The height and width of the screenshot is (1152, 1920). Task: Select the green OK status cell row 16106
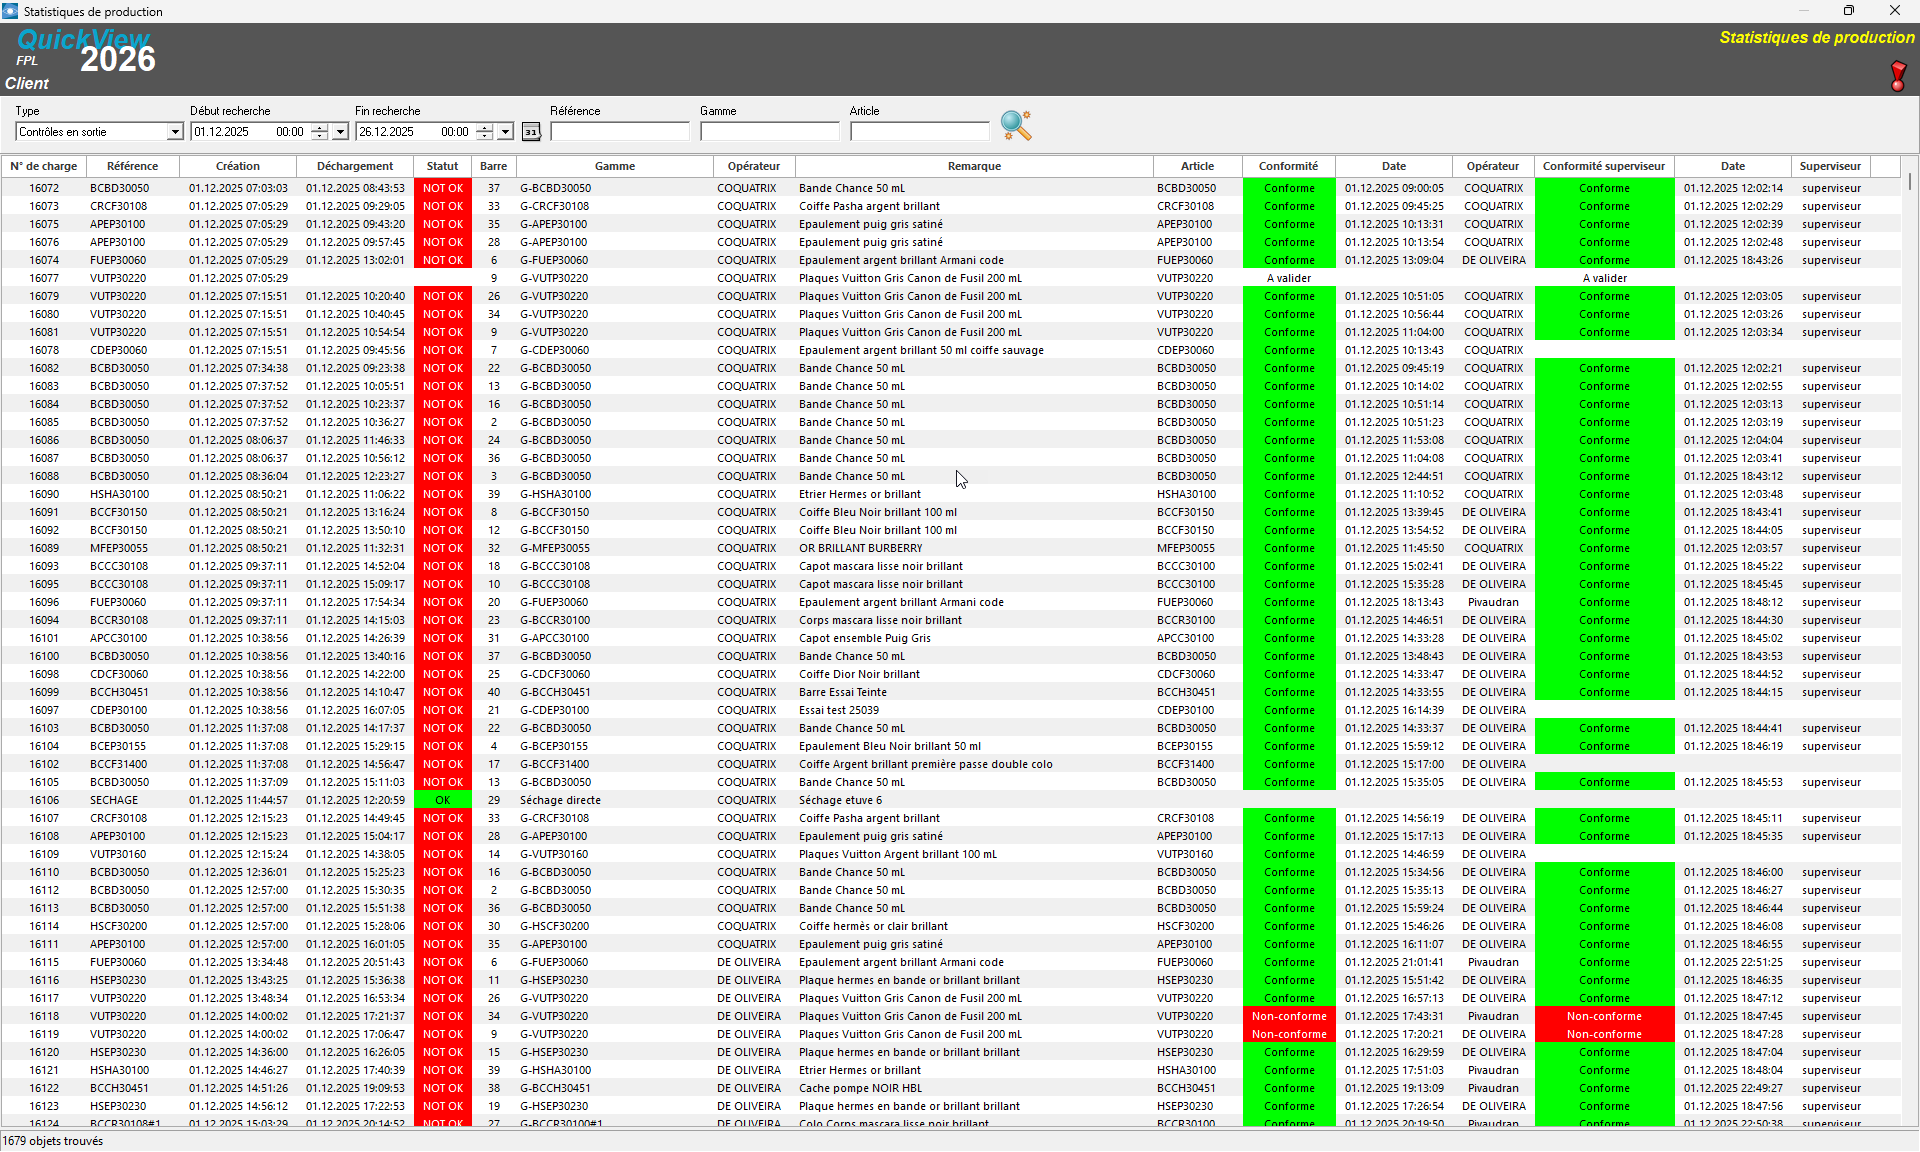[442, 800]
